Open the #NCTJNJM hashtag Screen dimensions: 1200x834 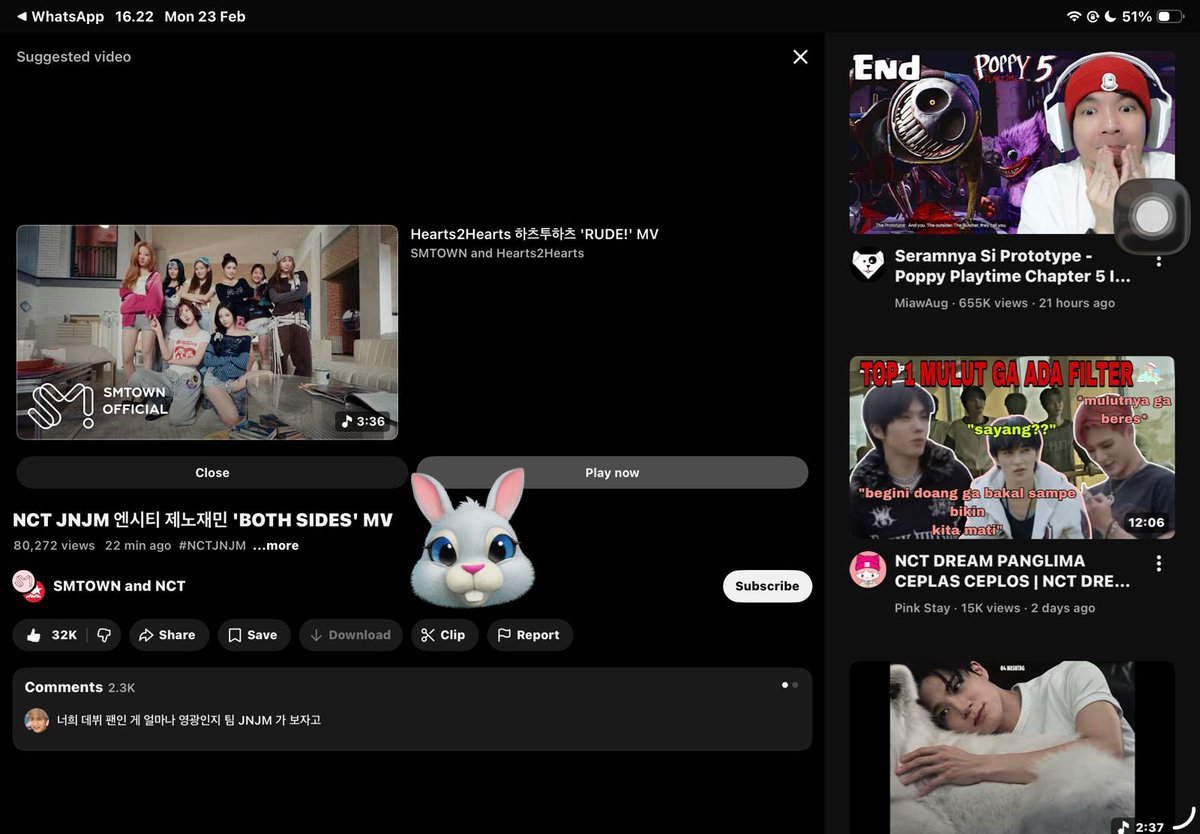(212, 546)
